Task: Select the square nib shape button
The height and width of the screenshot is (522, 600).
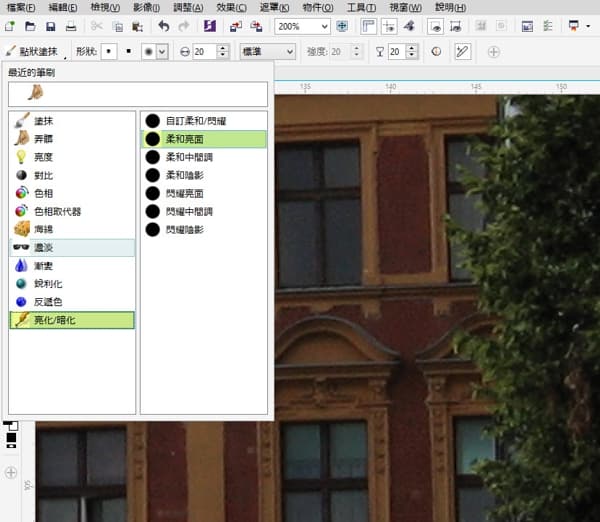Action: (131, 51)
